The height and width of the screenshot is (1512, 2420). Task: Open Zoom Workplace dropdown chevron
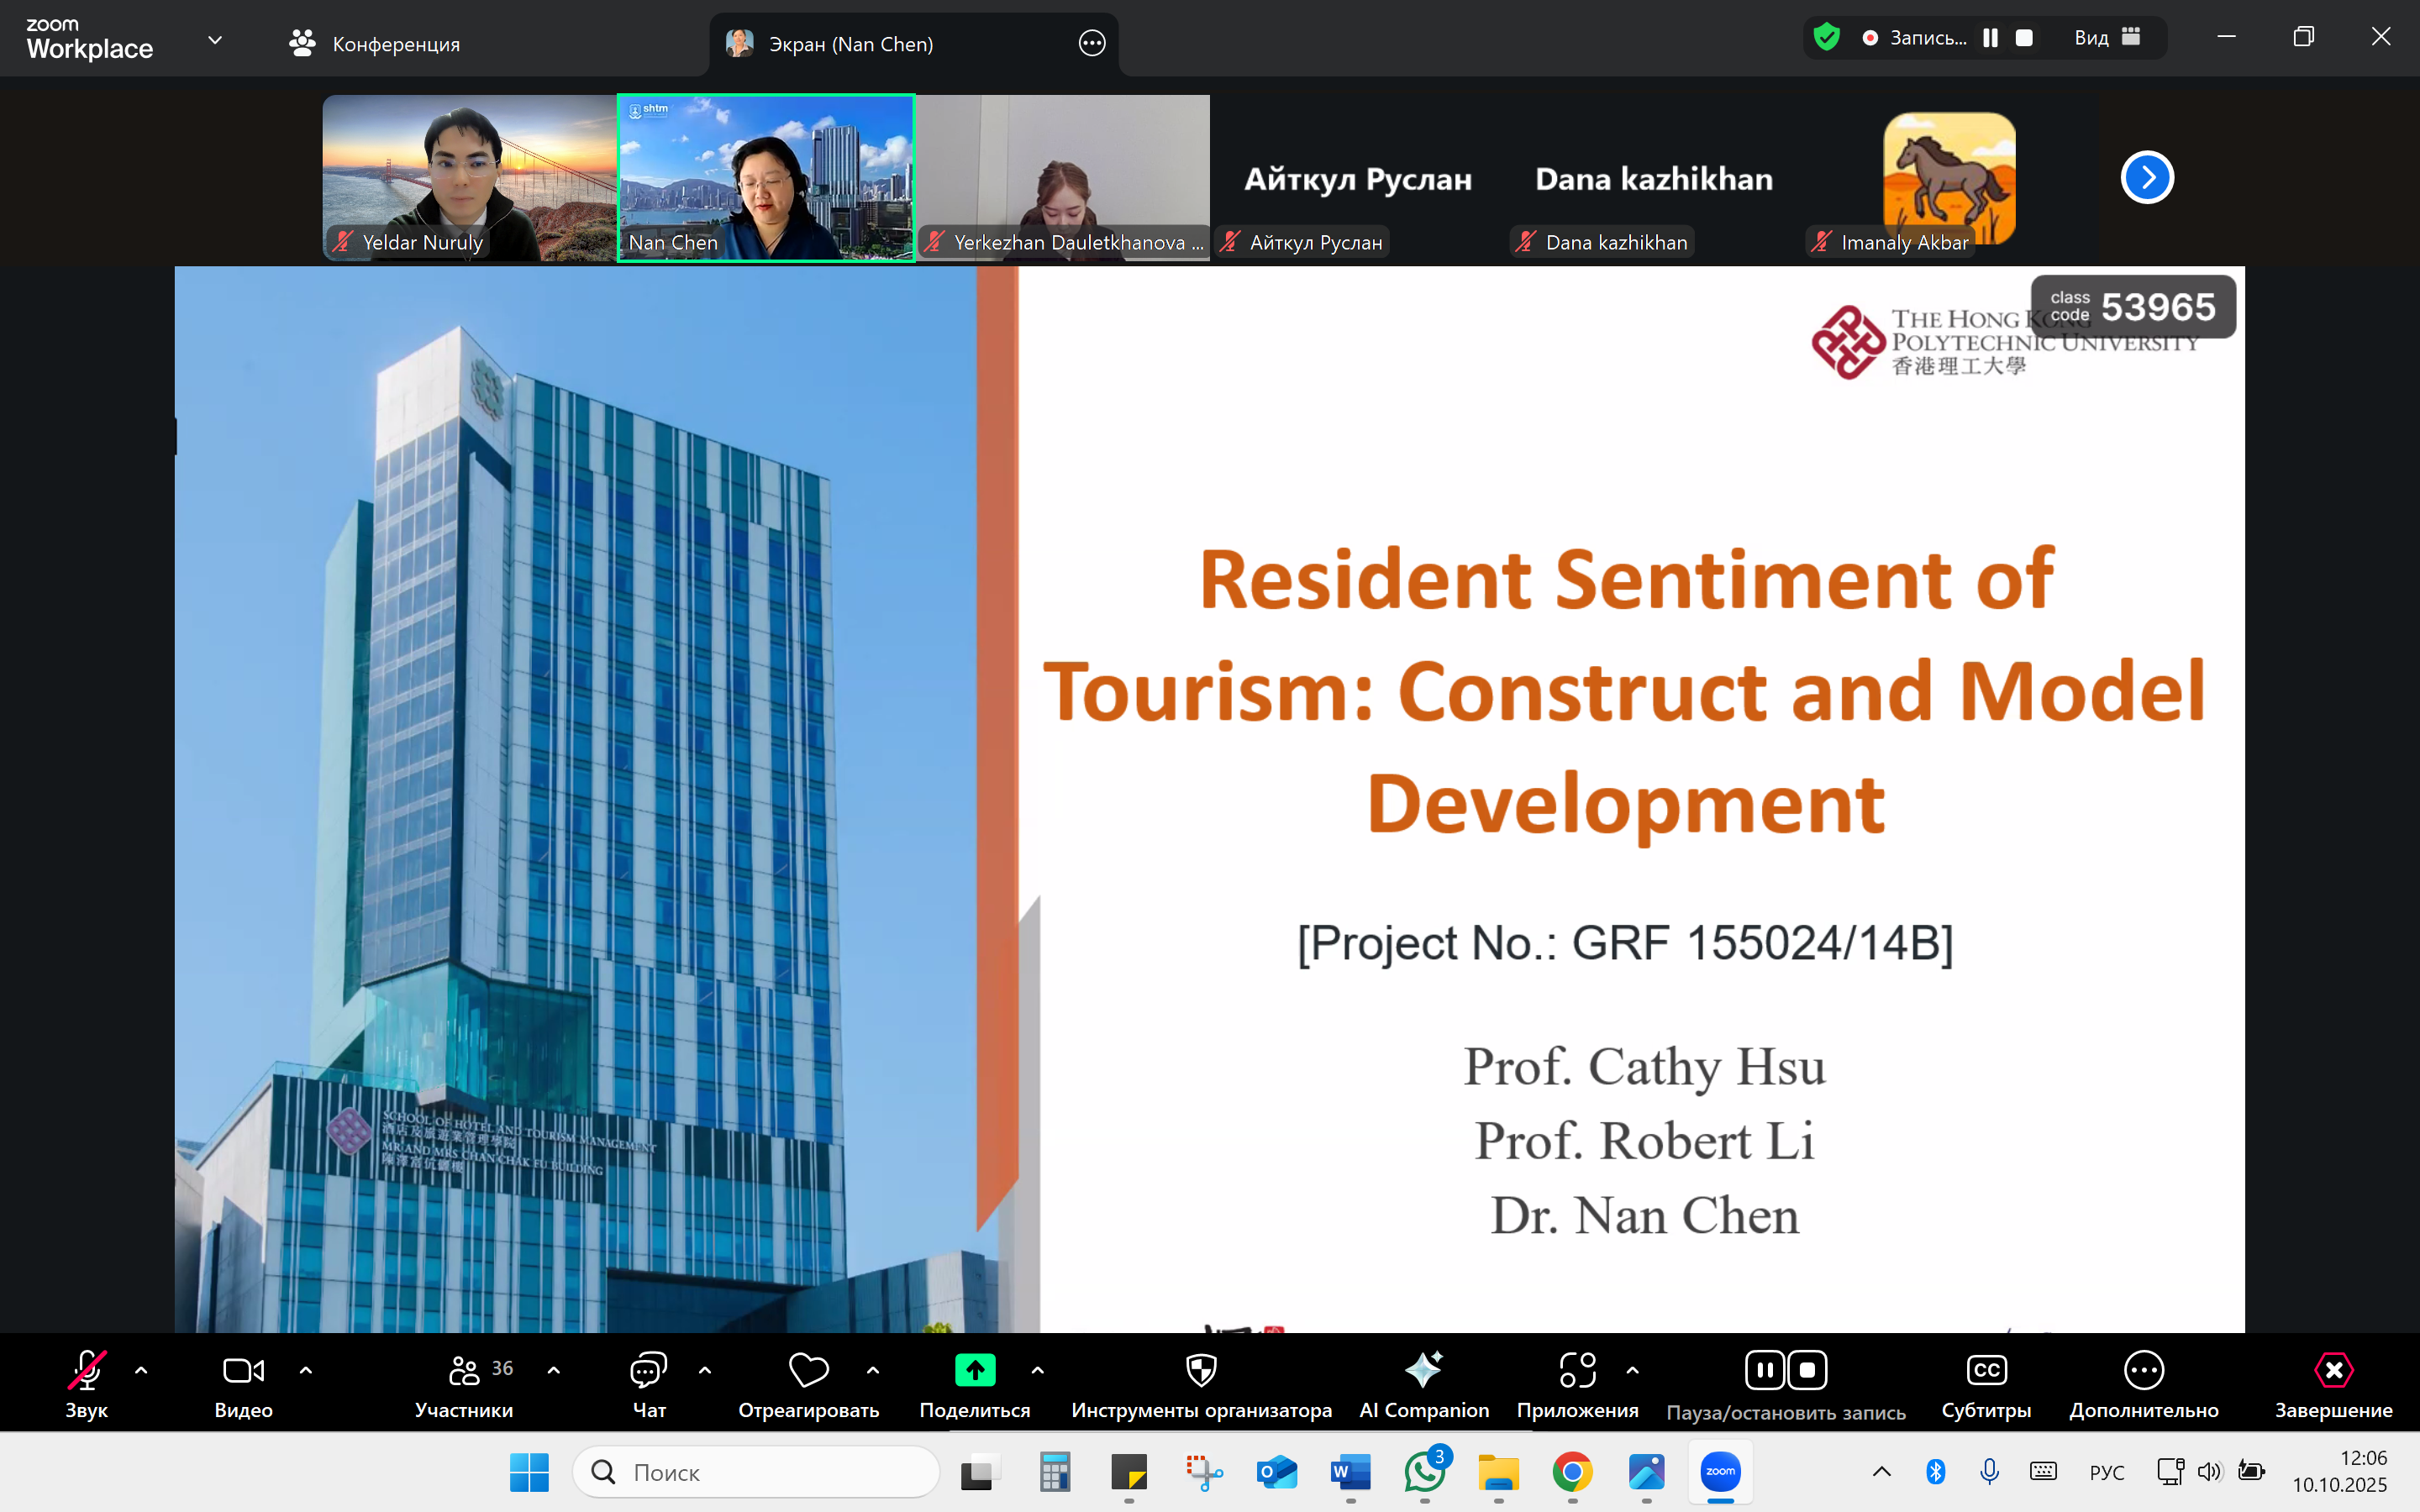point(214,40)
